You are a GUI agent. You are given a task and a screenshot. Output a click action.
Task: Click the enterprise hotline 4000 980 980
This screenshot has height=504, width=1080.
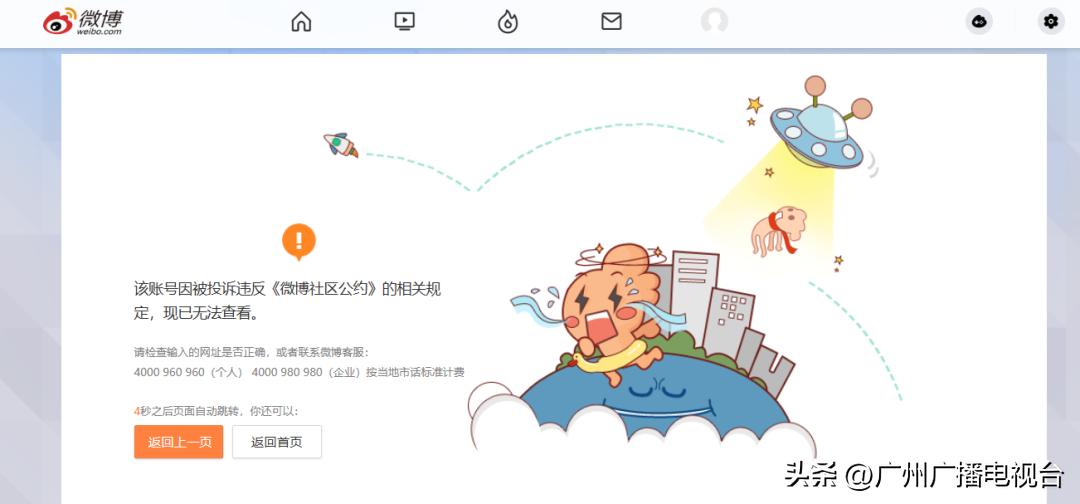287,372
